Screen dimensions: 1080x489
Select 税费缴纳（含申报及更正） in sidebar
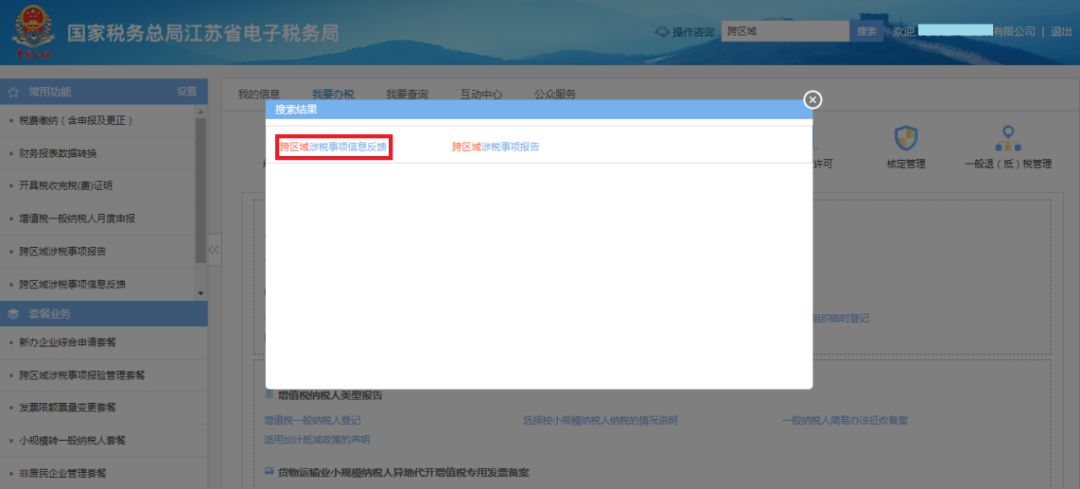(x=76, y=121)
